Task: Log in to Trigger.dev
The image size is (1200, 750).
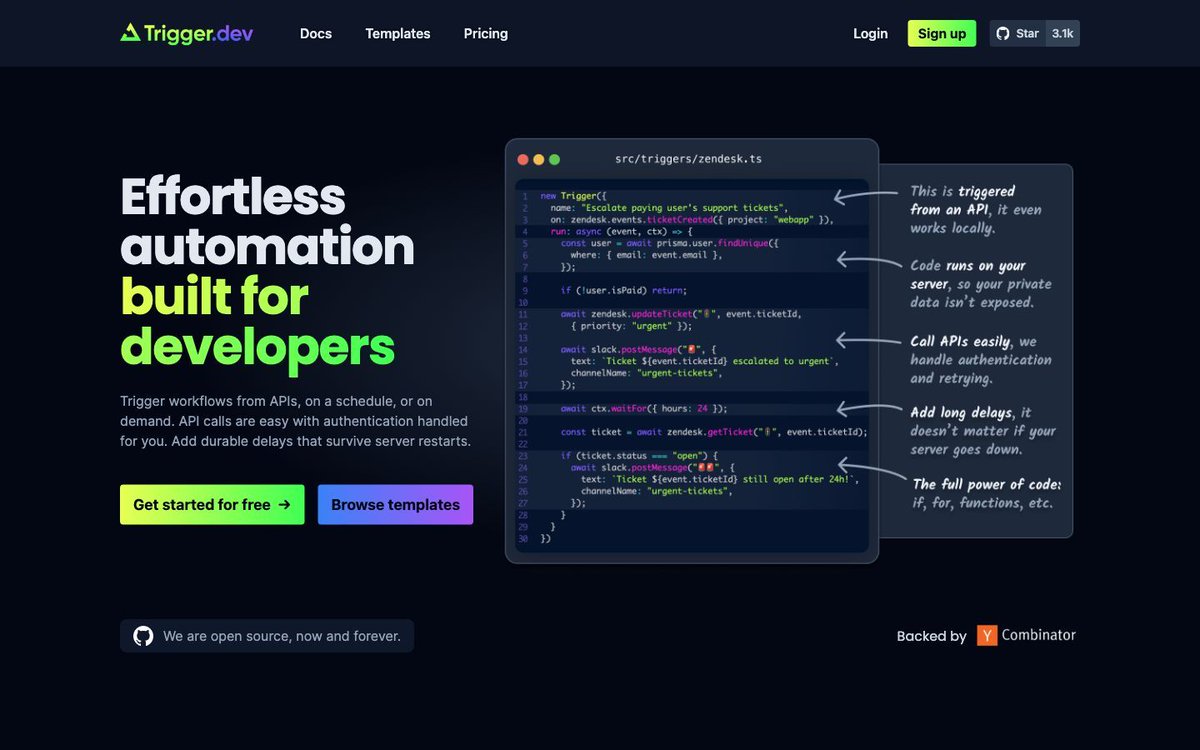Action: click(x=870, y=33)
